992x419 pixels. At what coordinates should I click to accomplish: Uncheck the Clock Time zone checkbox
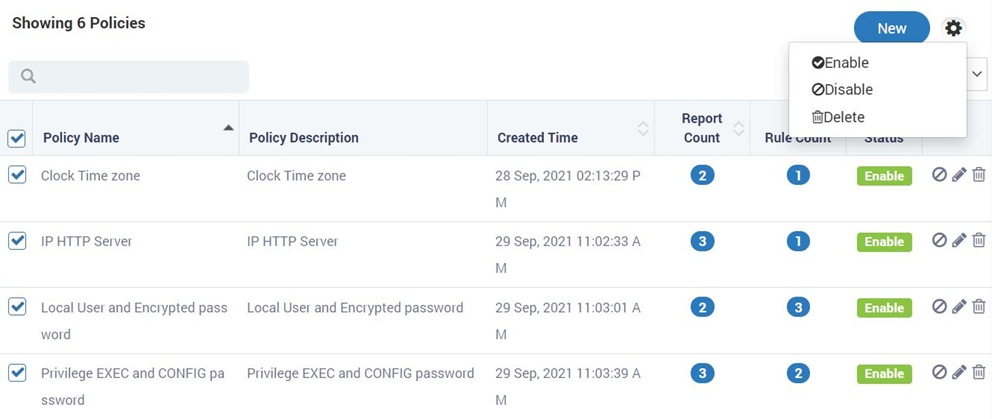click(17, 175)
